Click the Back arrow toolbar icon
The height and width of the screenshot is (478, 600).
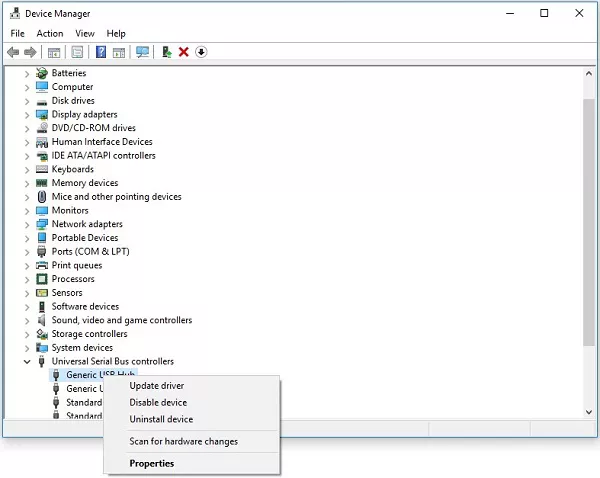[13, 52]
